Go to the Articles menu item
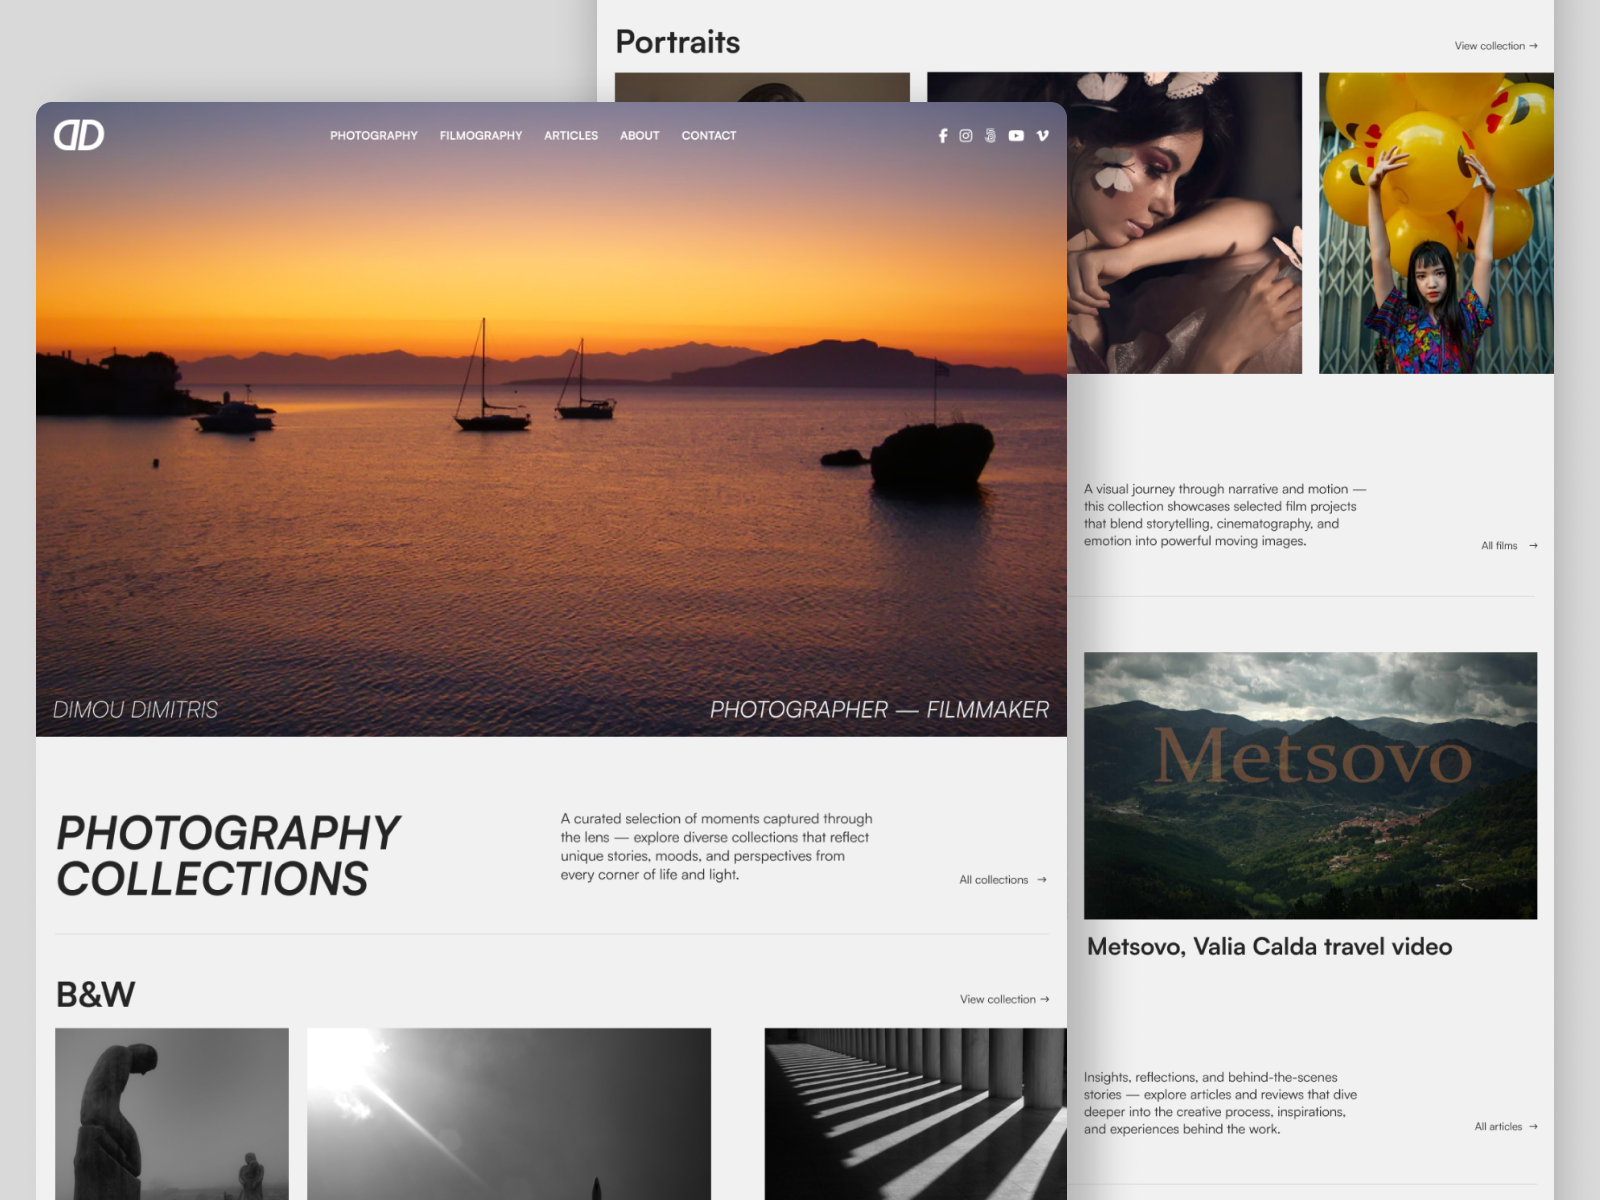The image size is (1600, 1200). pyautogui.click(x=571, y=136)
